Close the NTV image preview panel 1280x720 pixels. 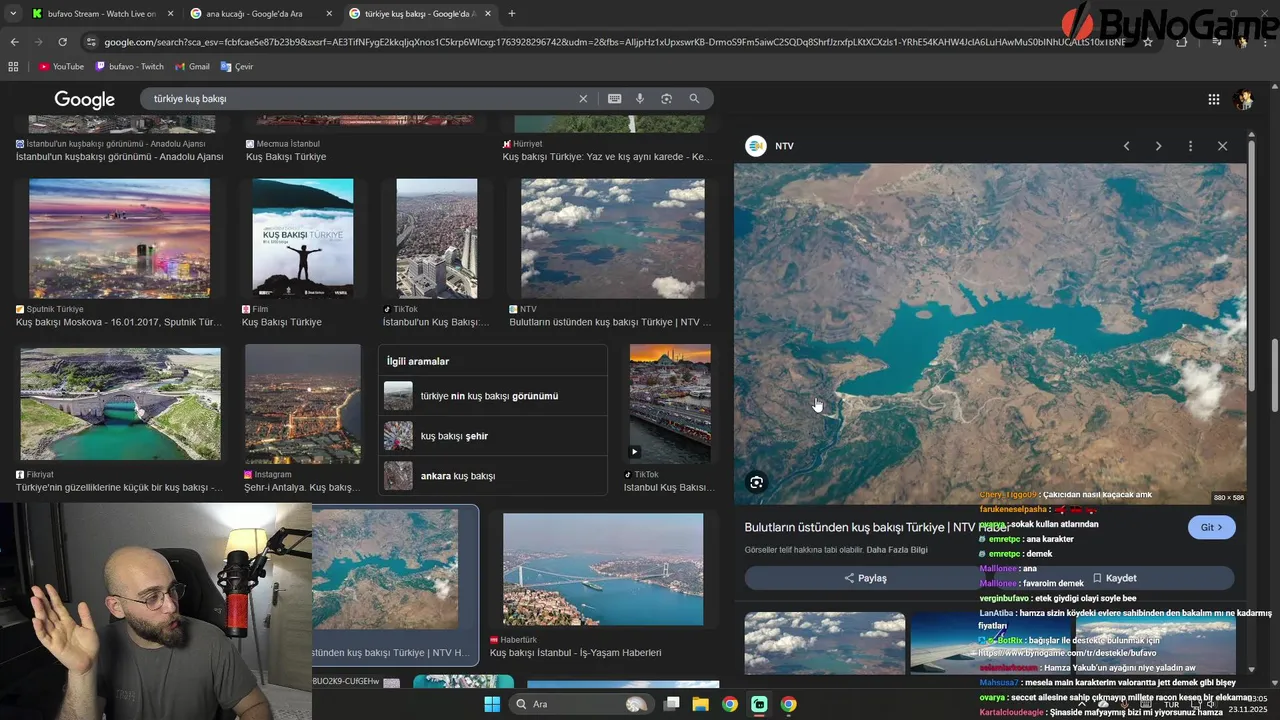point(1222,146)
